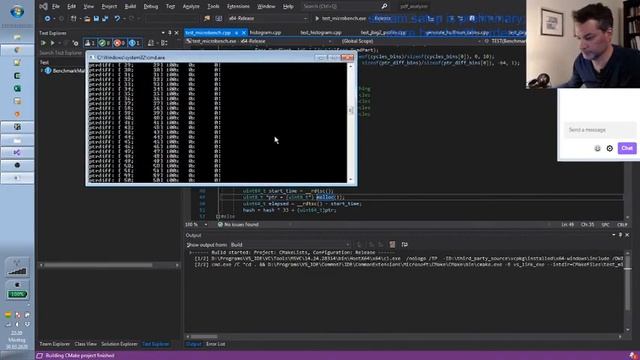640x360 pixels.
Task: Click the Chat button
Action: click(627, 148)
